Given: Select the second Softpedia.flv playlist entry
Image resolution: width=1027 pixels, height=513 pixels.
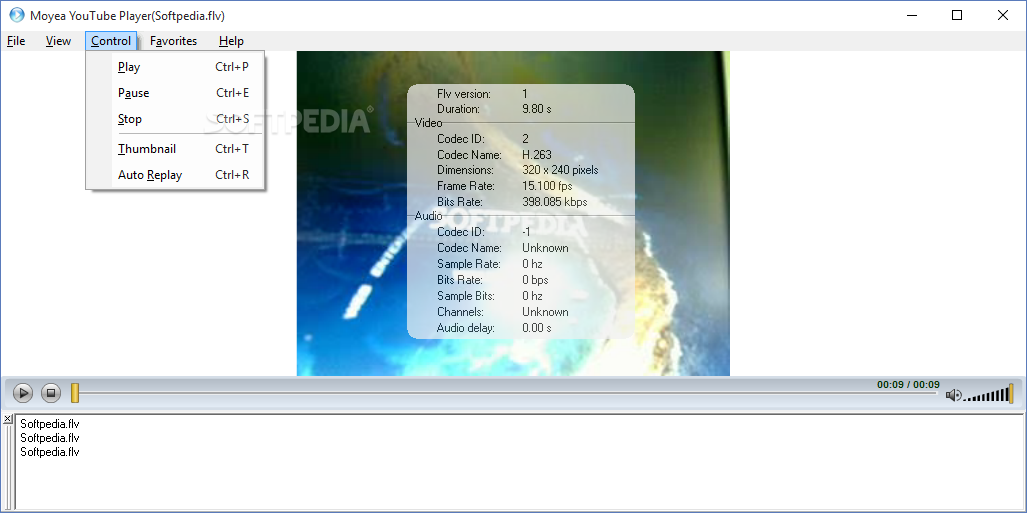Looking at the screenshot, I should (x=50, y=438).
